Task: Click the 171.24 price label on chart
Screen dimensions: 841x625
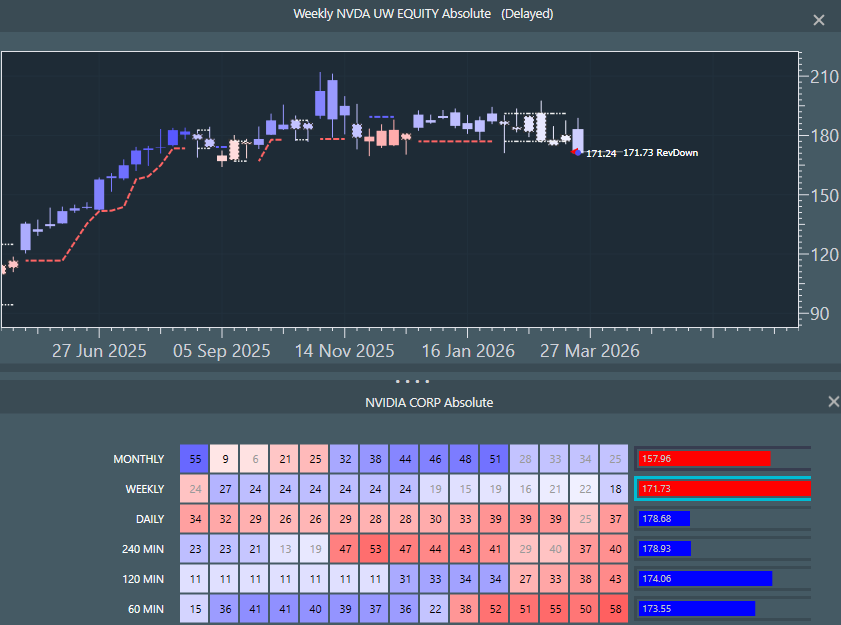Action: tap(601, 154)
